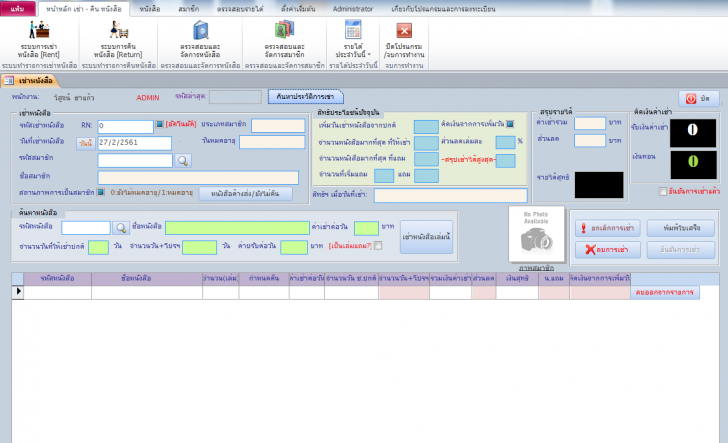The height and width of the screenshot is (443, 728).
Task: Click ค้นหาประวัติการเช่า button
Action: [x=306, y=97]
